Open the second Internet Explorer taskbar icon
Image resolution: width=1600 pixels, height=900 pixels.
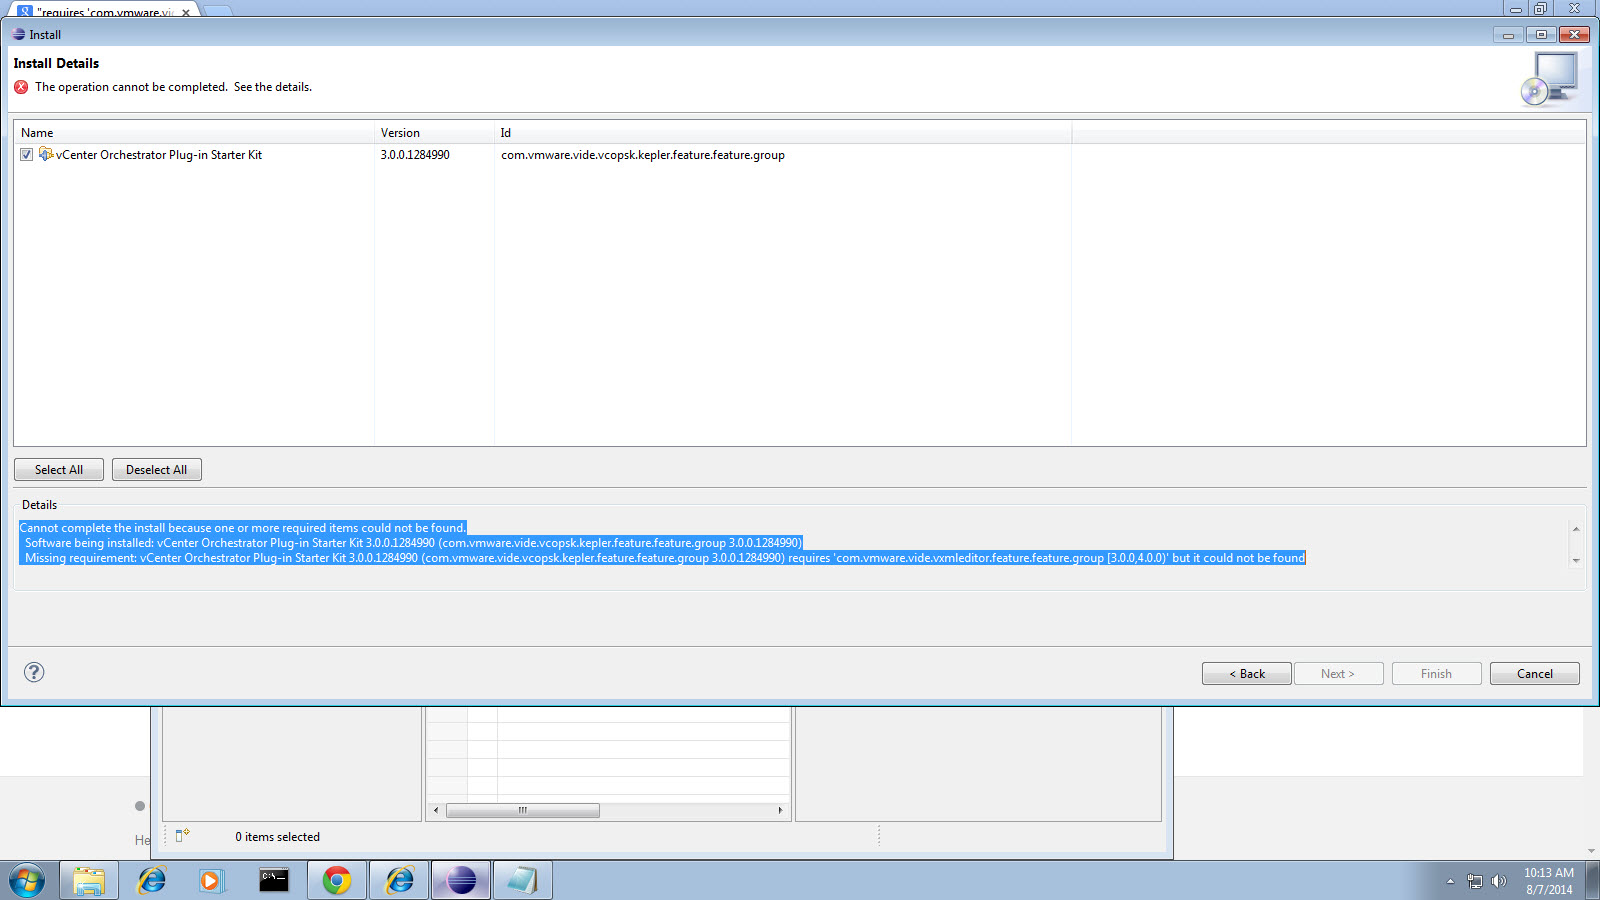point(399,881)
